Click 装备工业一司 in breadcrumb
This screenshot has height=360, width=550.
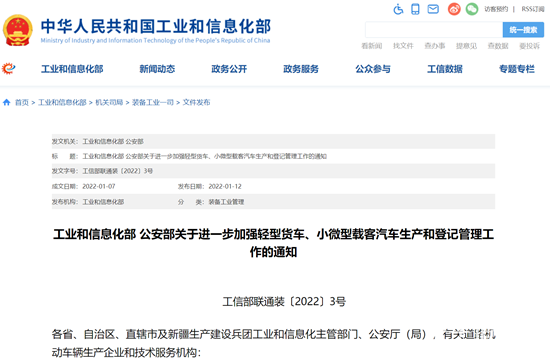coord(153,102)
